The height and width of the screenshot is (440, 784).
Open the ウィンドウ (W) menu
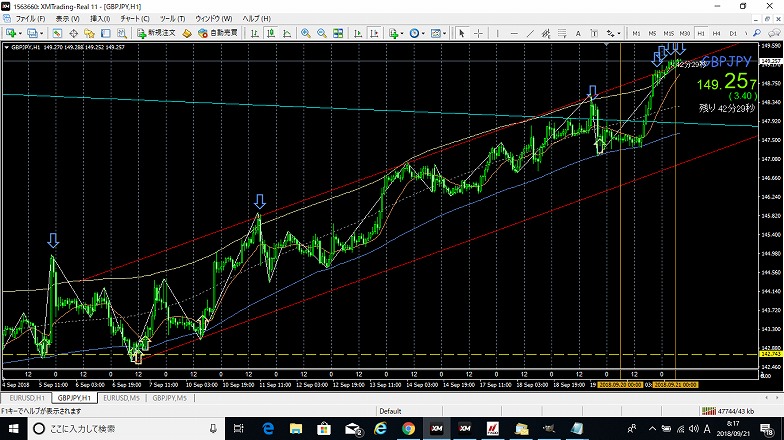click(214, 18)
